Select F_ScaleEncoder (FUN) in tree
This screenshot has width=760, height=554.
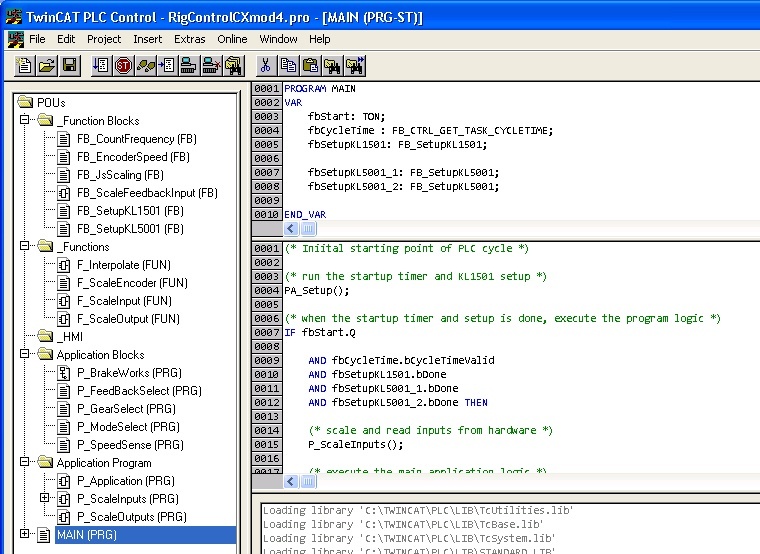click(132, 283)
